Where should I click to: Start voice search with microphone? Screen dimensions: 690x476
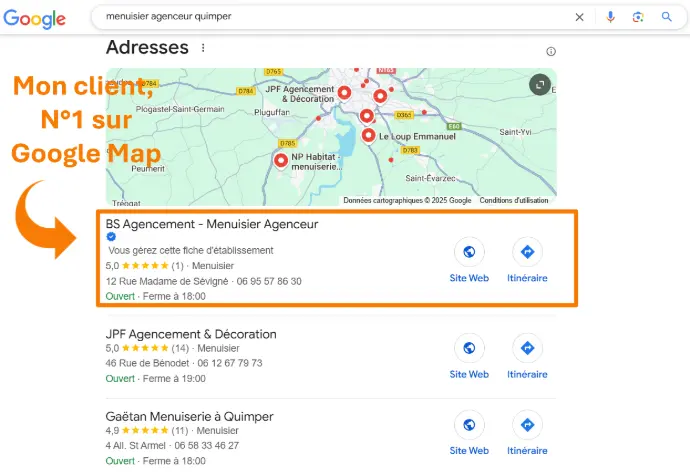(610, 17)
